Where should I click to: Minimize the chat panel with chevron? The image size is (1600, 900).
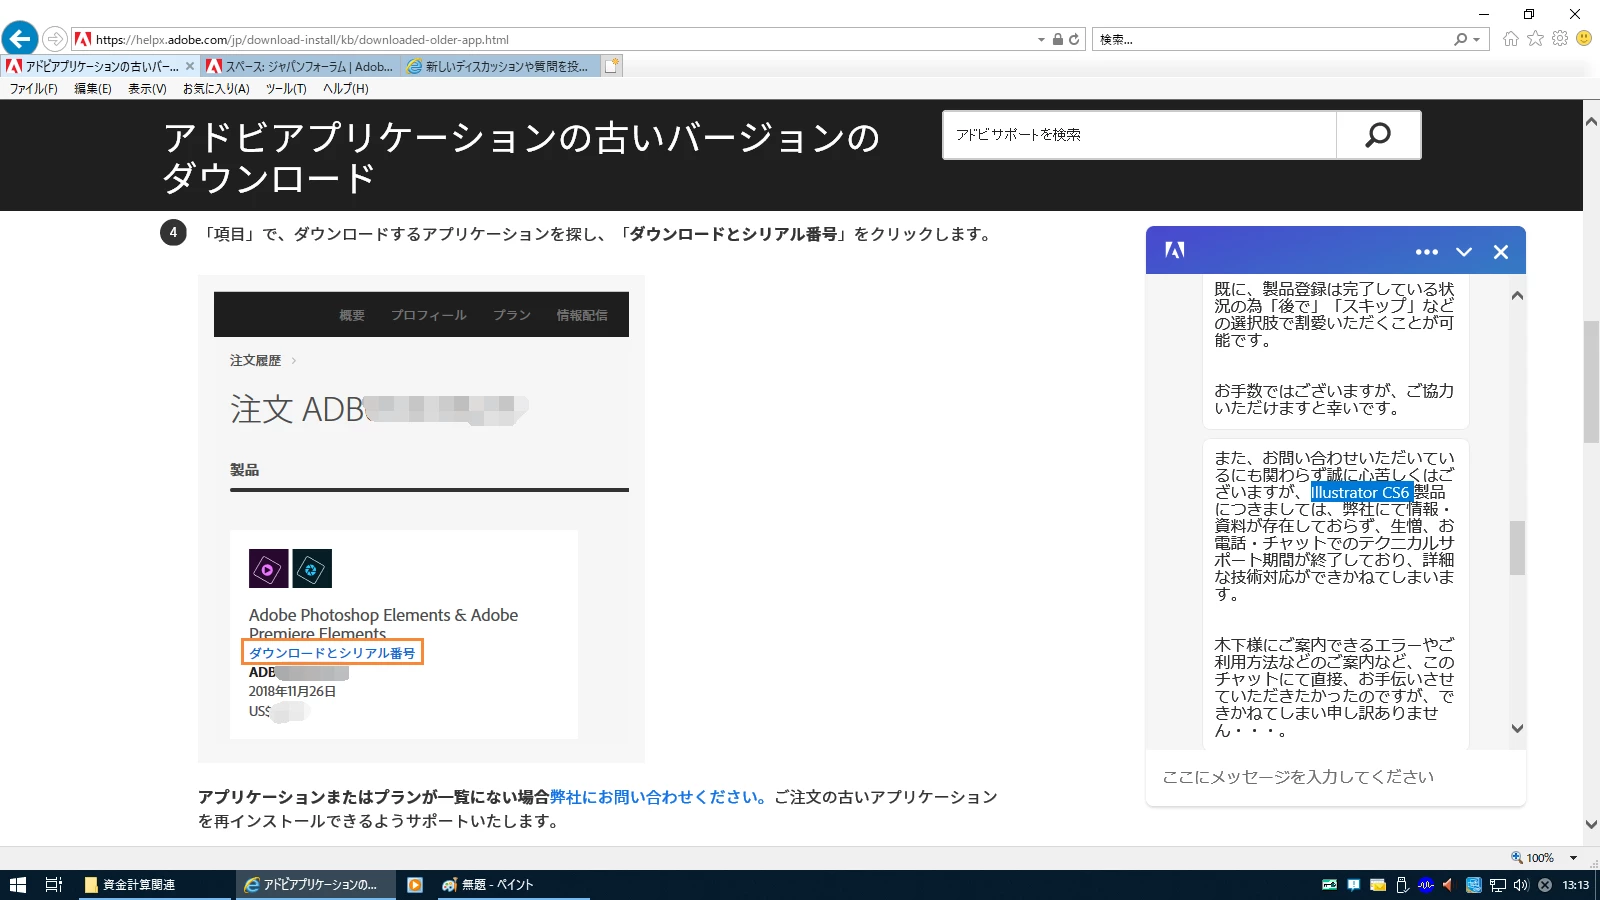(x=1464, y=252)
